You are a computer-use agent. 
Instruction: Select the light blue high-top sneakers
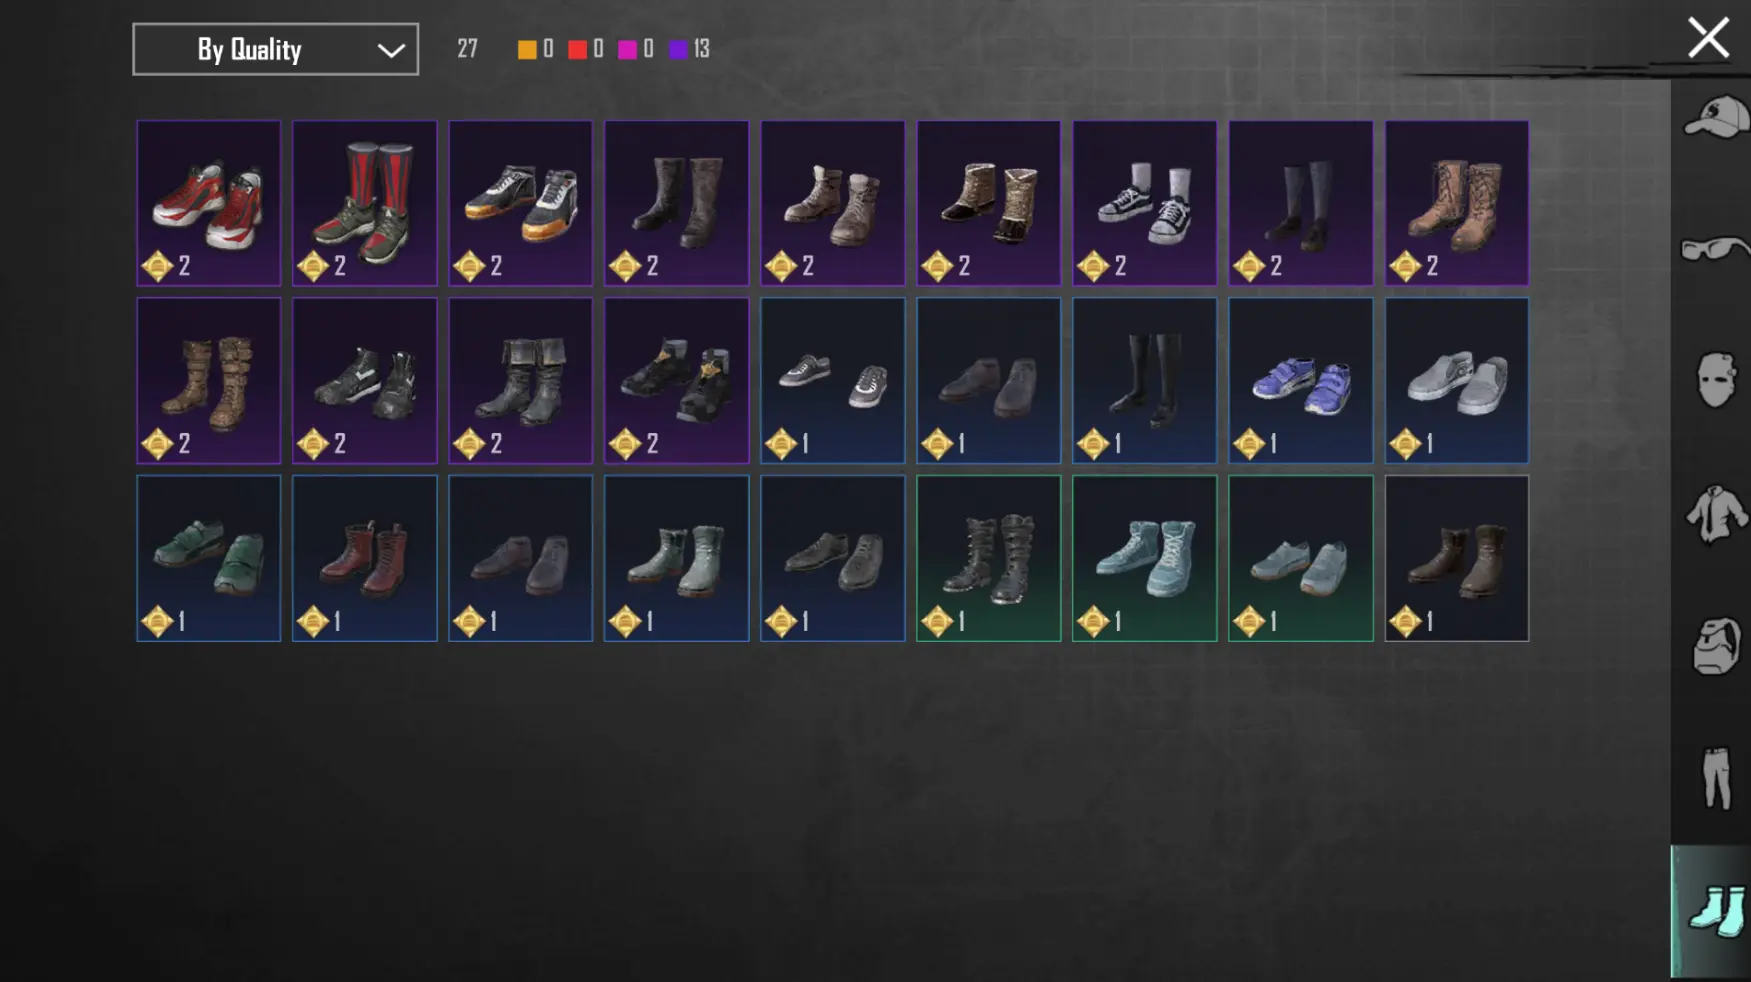point(1144,558)
